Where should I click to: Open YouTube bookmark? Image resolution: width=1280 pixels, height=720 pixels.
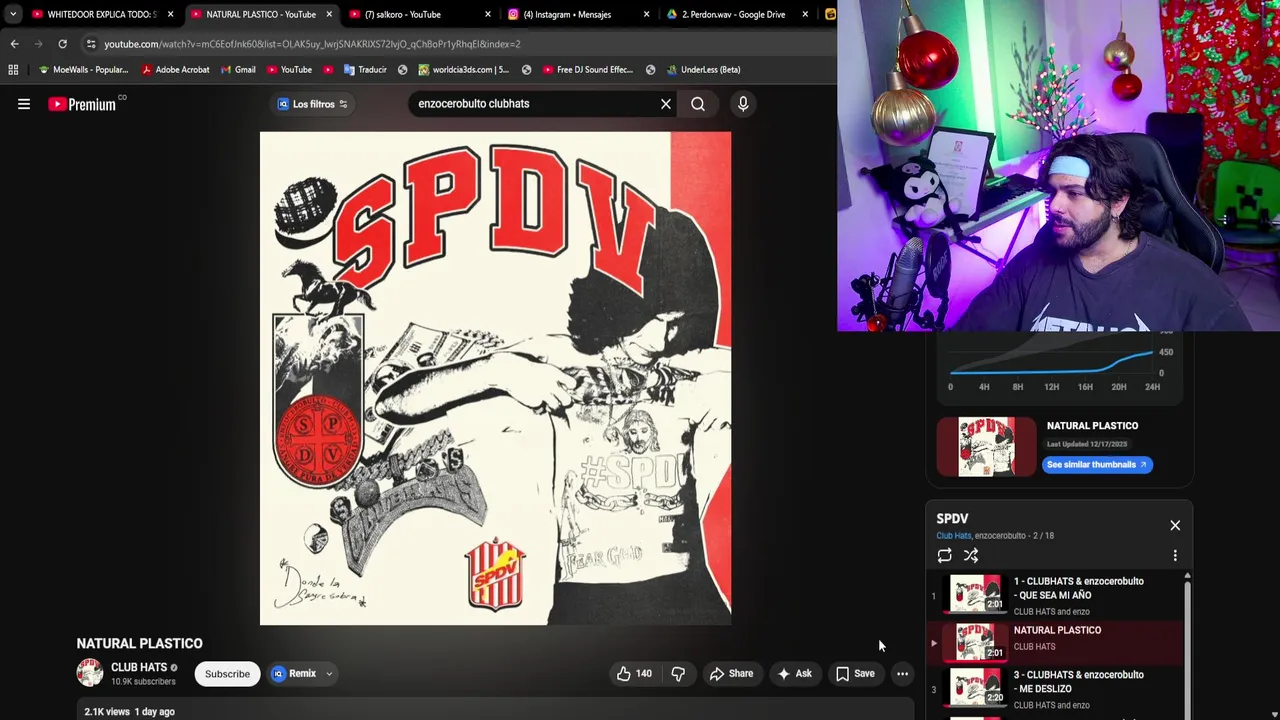click(x=289, y=70)
